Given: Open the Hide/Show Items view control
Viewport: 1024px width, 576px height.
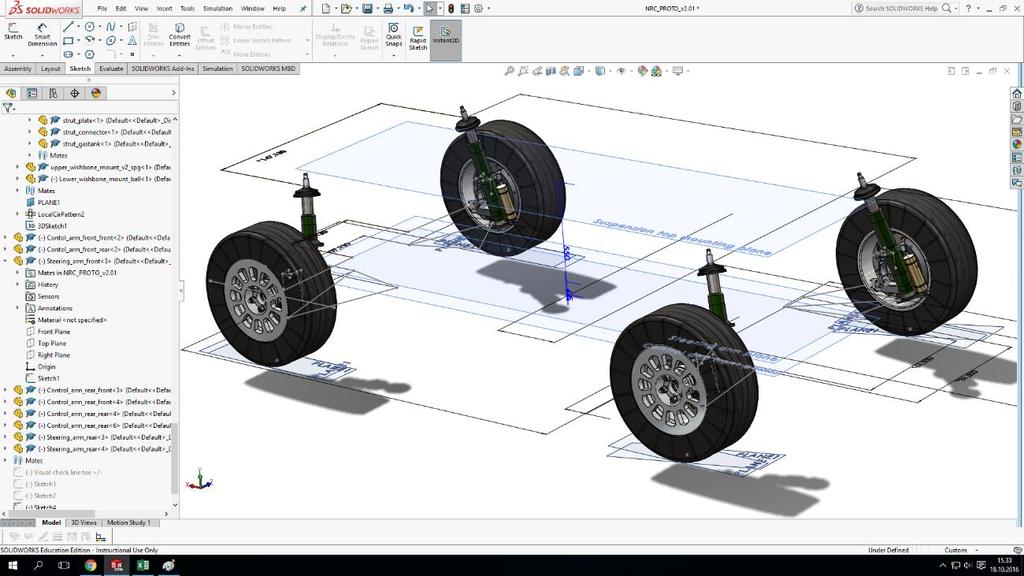Looking at the screenshot, I should tap(621, 71).
